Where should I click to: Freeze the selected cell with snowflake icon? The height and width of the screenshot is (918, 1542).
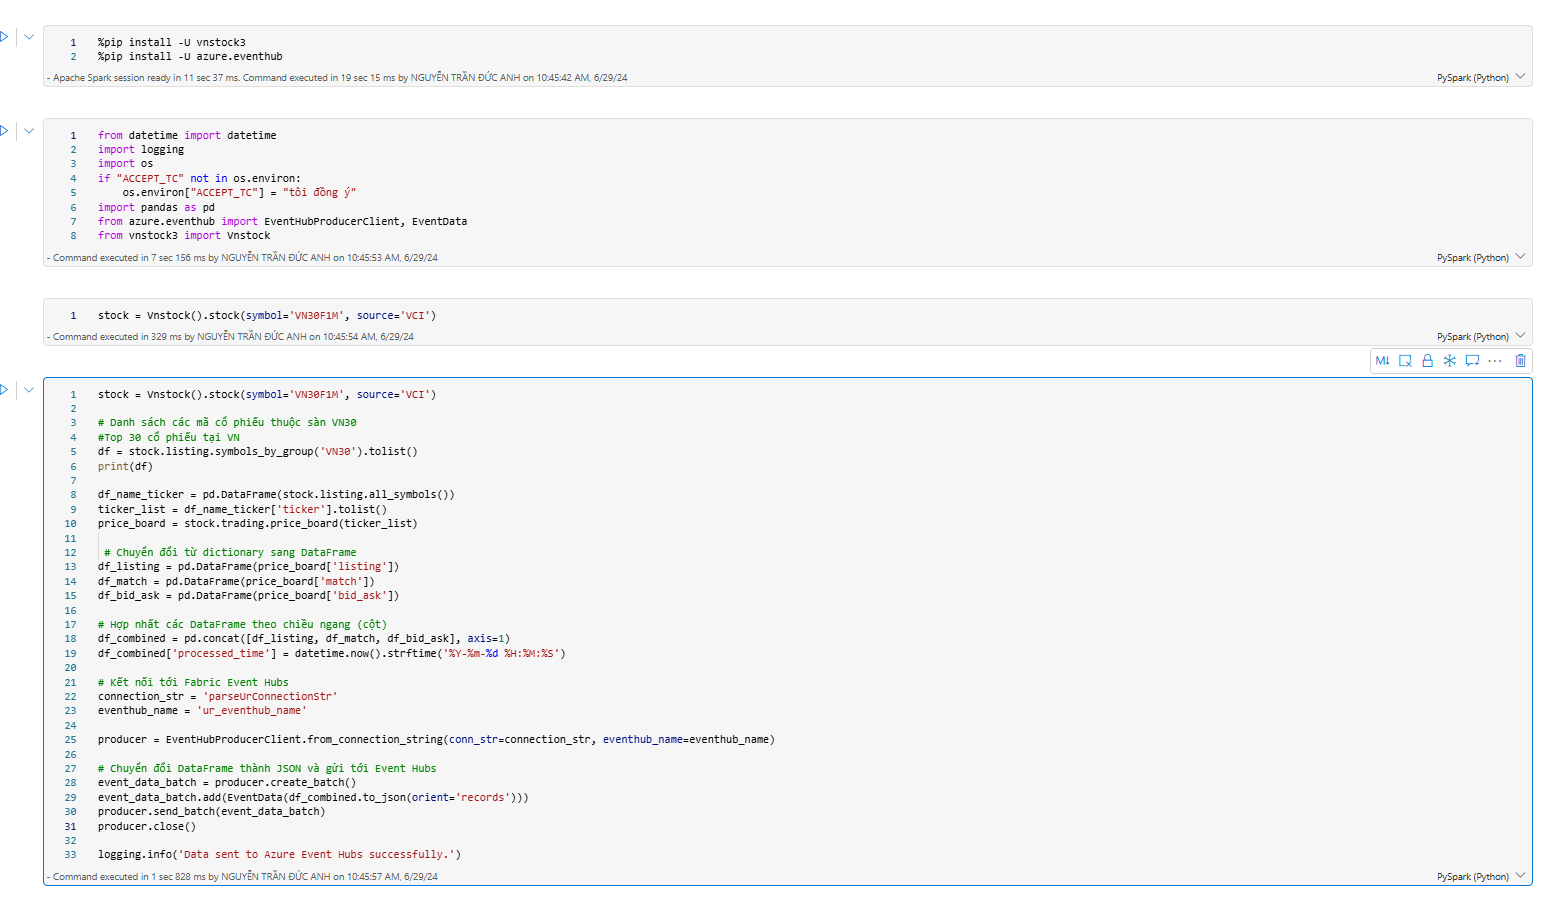[1449, 361]
